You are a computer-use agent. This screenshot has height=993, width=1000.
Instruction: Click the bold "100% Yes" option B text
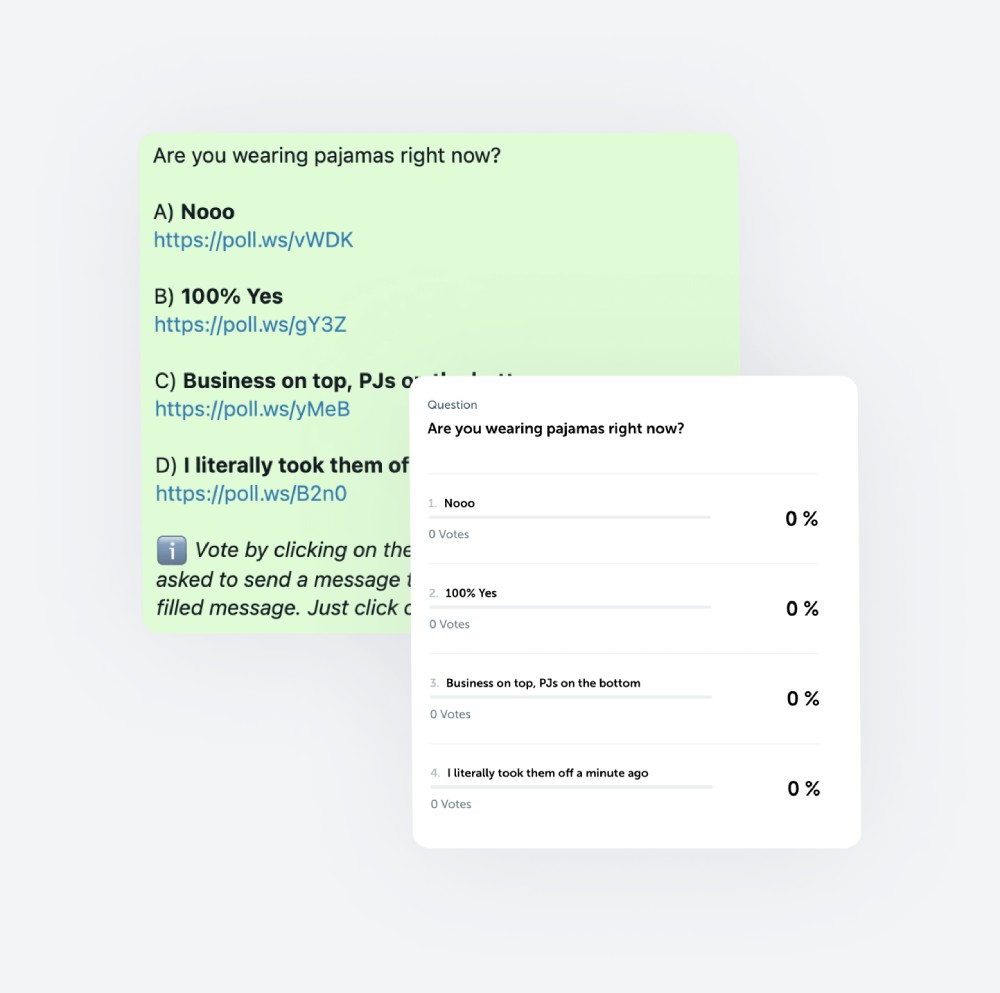[x=232, y=296]
